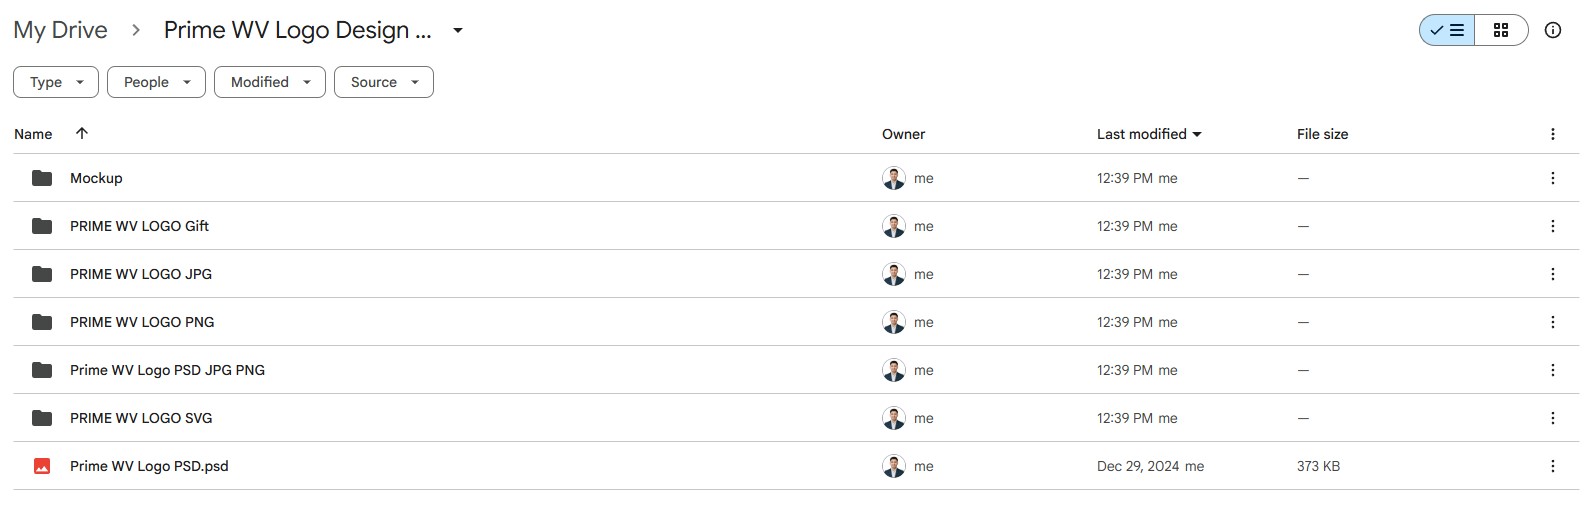Select the Prime WV Logo PSD.psd image file icon
This screenshot has height=525, width=1590.
pyautogui.click(x=42, y=466)
